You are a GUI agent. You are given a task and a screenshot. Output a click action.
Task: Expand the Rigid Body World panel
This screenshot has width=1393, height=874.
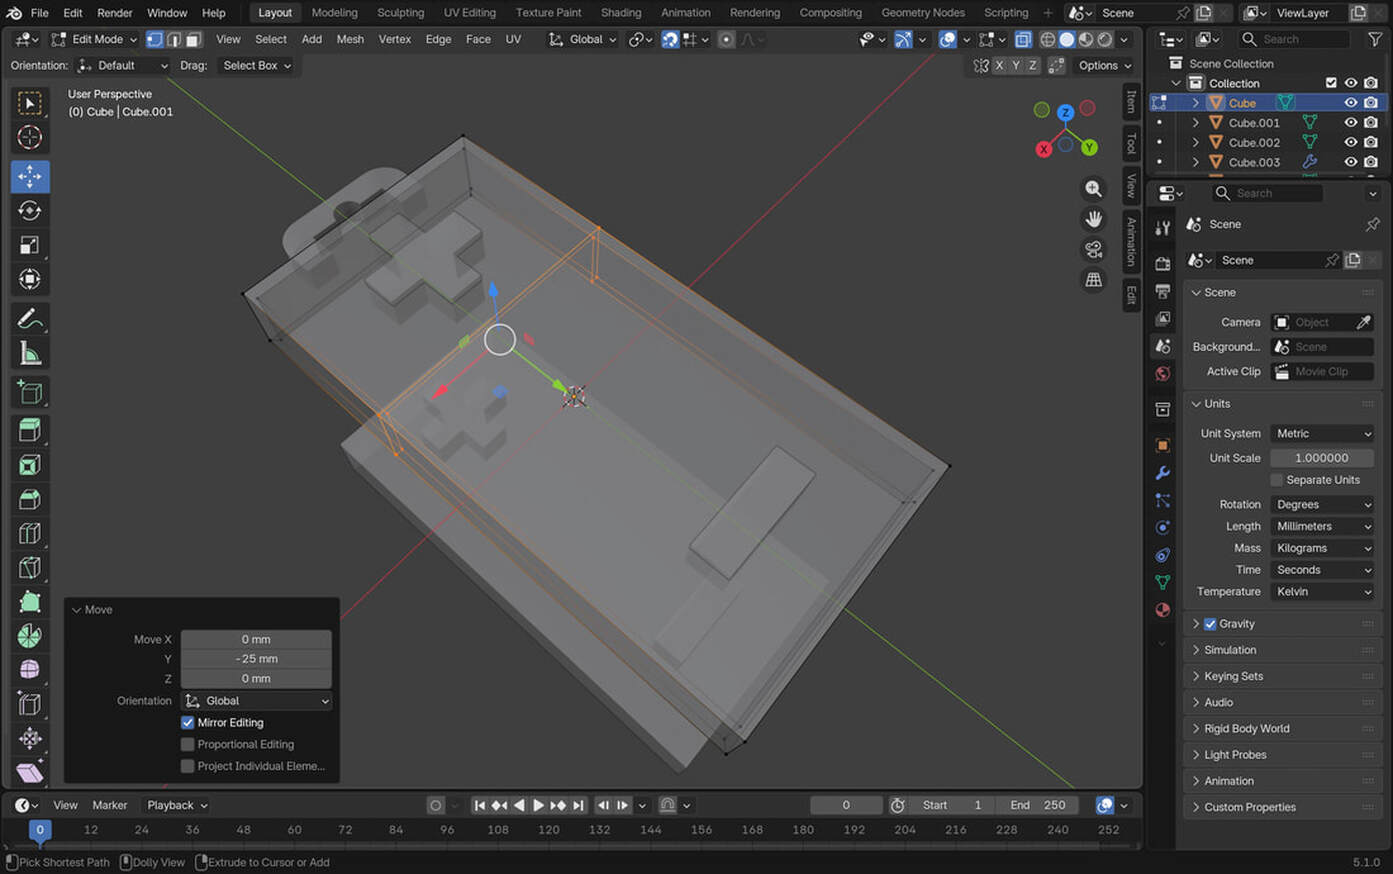pyautogui.click(x=1246, y=729)
